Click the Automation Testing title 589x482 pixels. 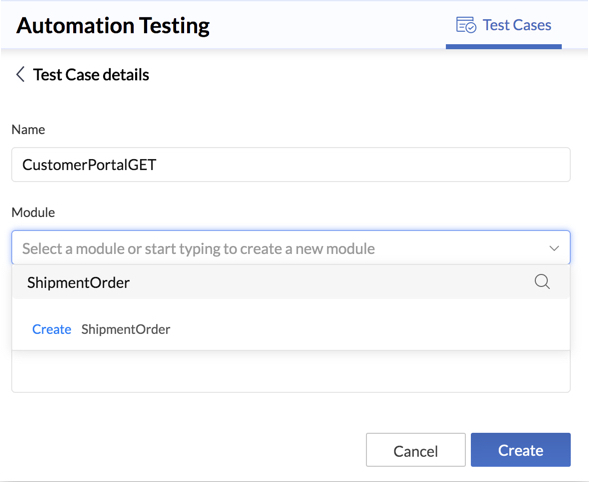point(113,26)
